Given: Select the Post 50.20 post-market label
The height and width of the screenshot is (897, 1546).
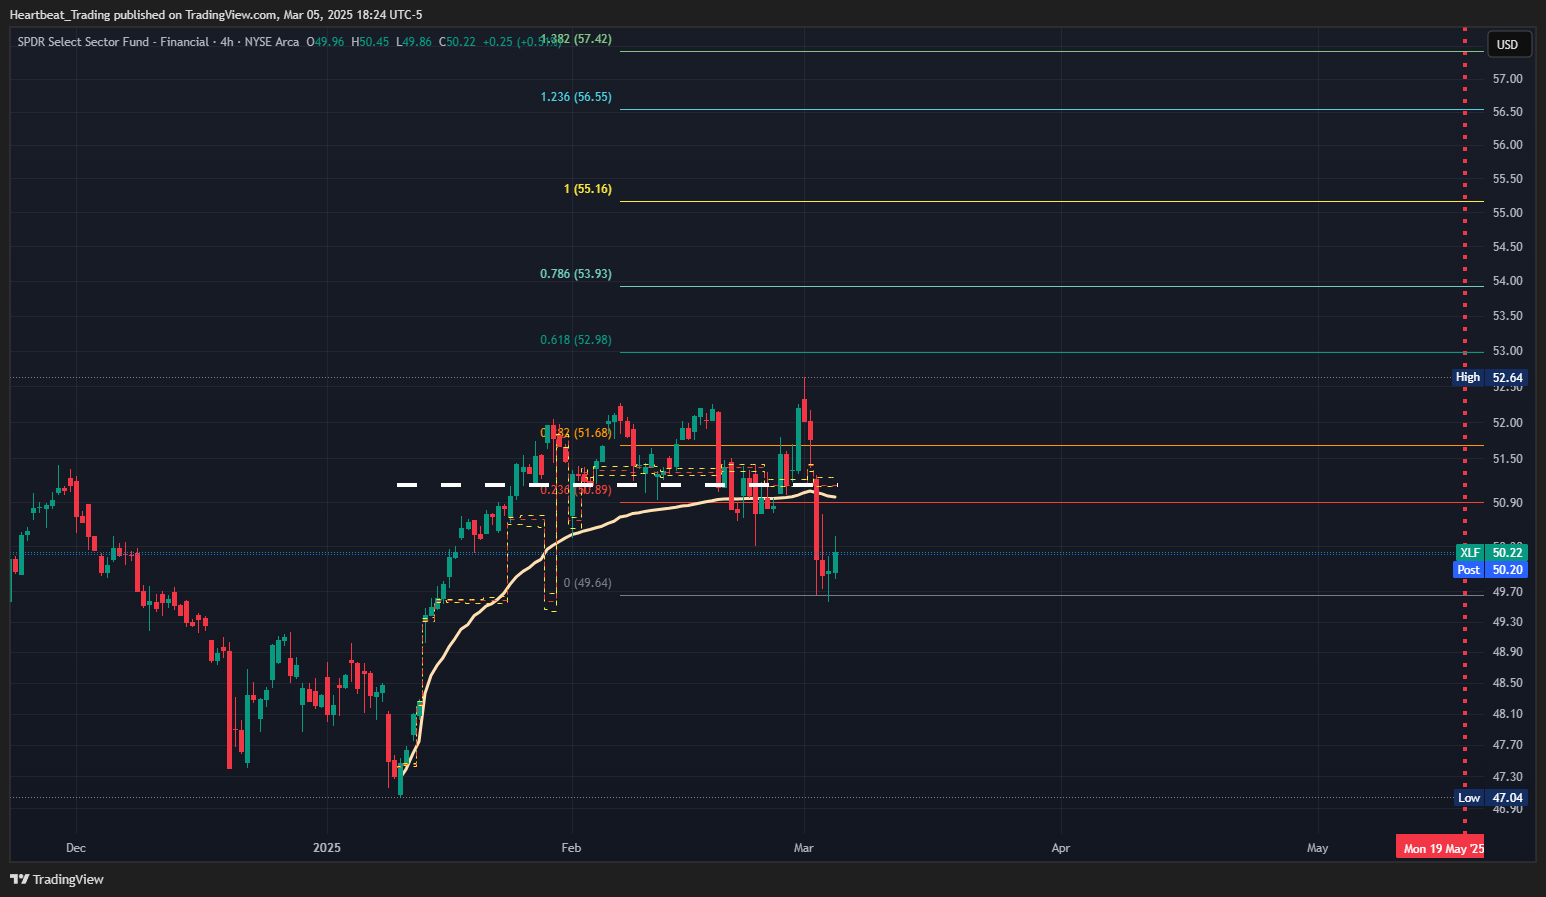Looking at the screenshot, I should tap(1490, 570).
